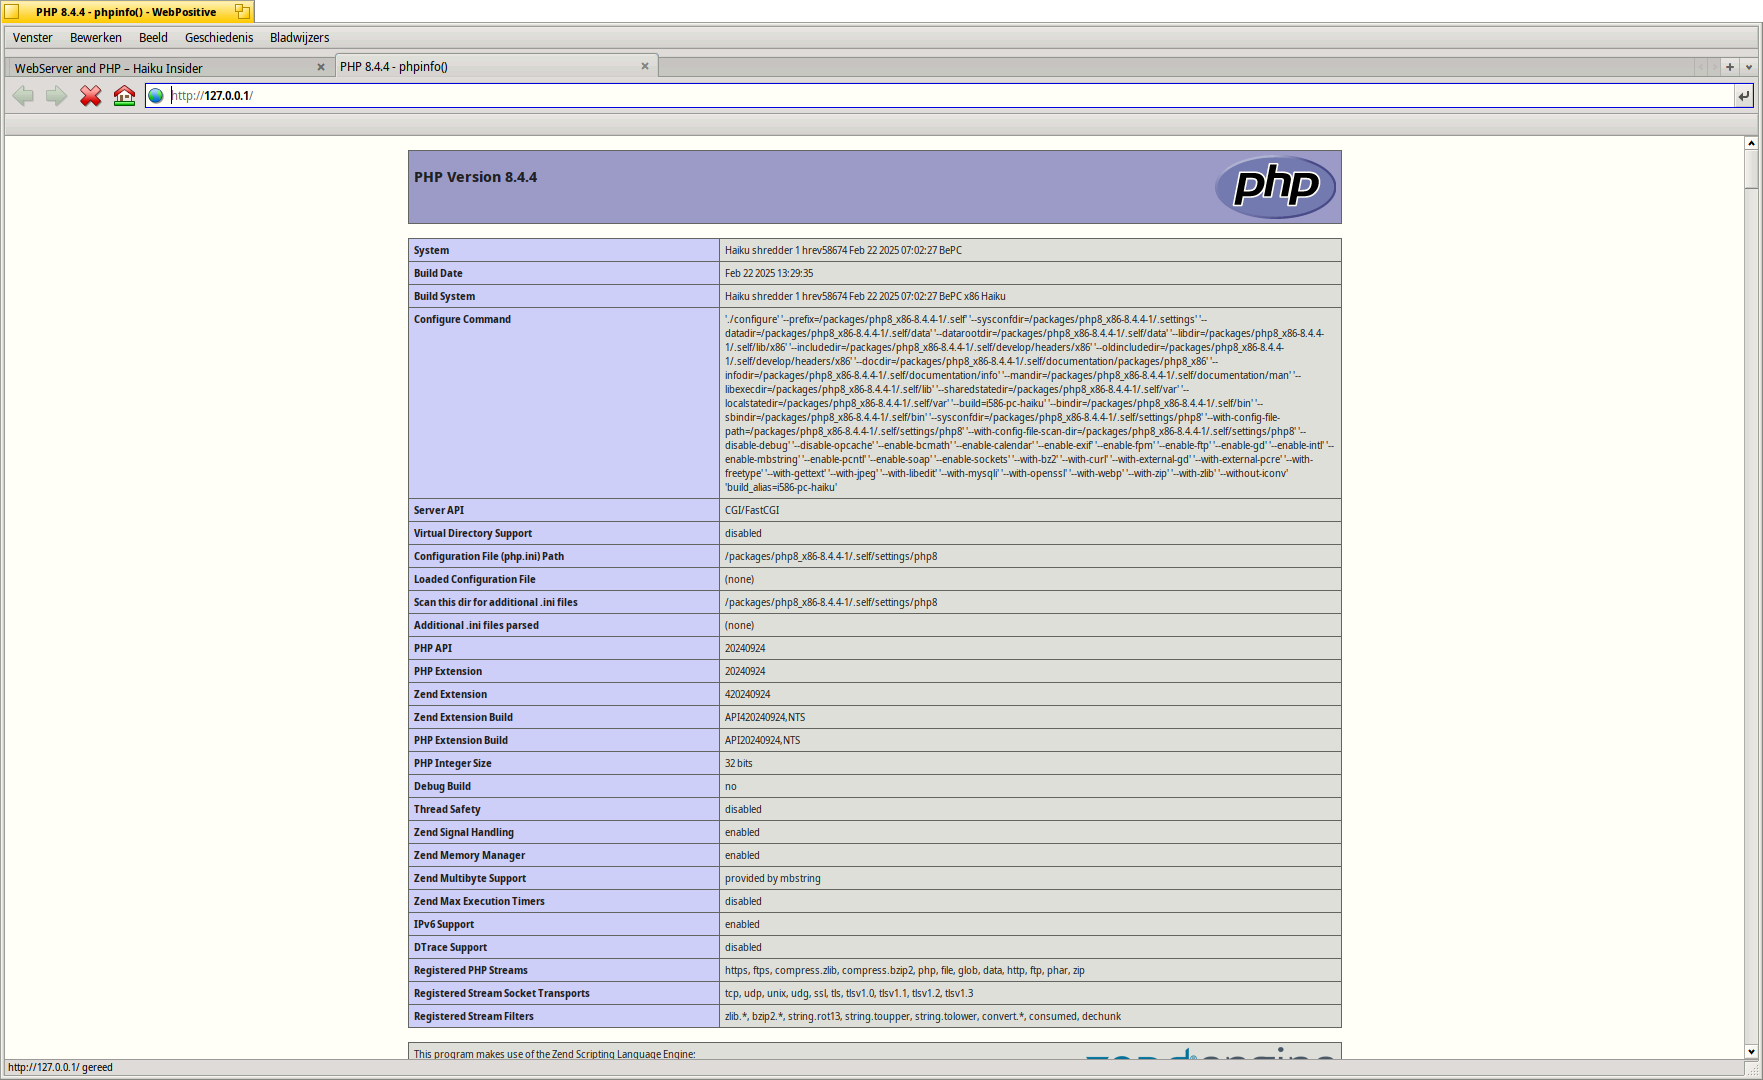Click scrollbar down arrow
The height and width of the screenshot is (1080, 1763).
tap(1751, 1051)
